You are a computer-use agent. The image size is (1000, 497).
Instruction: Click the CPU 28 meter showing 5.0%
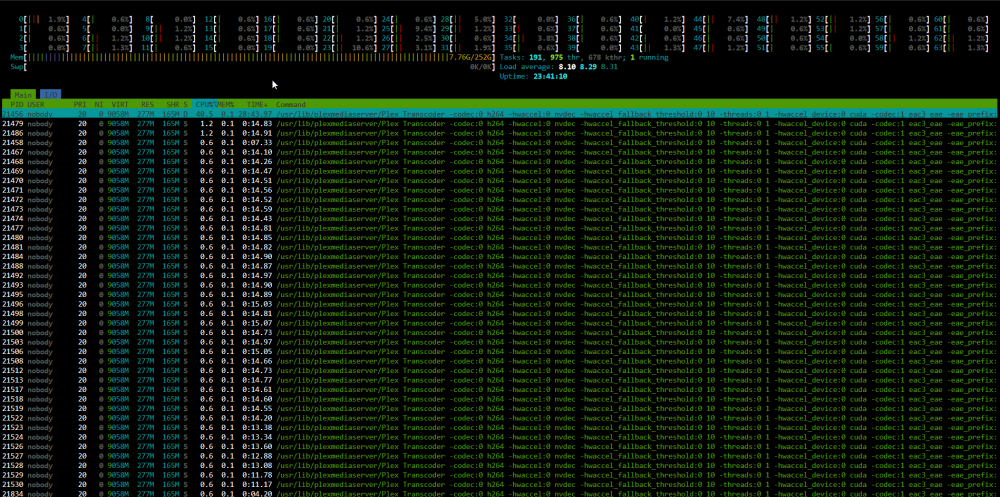(469, 20)
